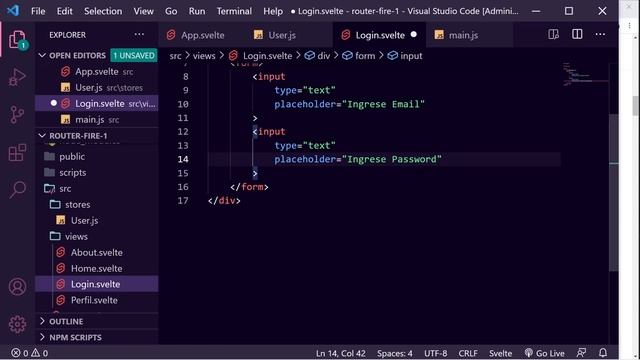Click the editor vertical scrollbar
The image size is (640, 360).
613,192
